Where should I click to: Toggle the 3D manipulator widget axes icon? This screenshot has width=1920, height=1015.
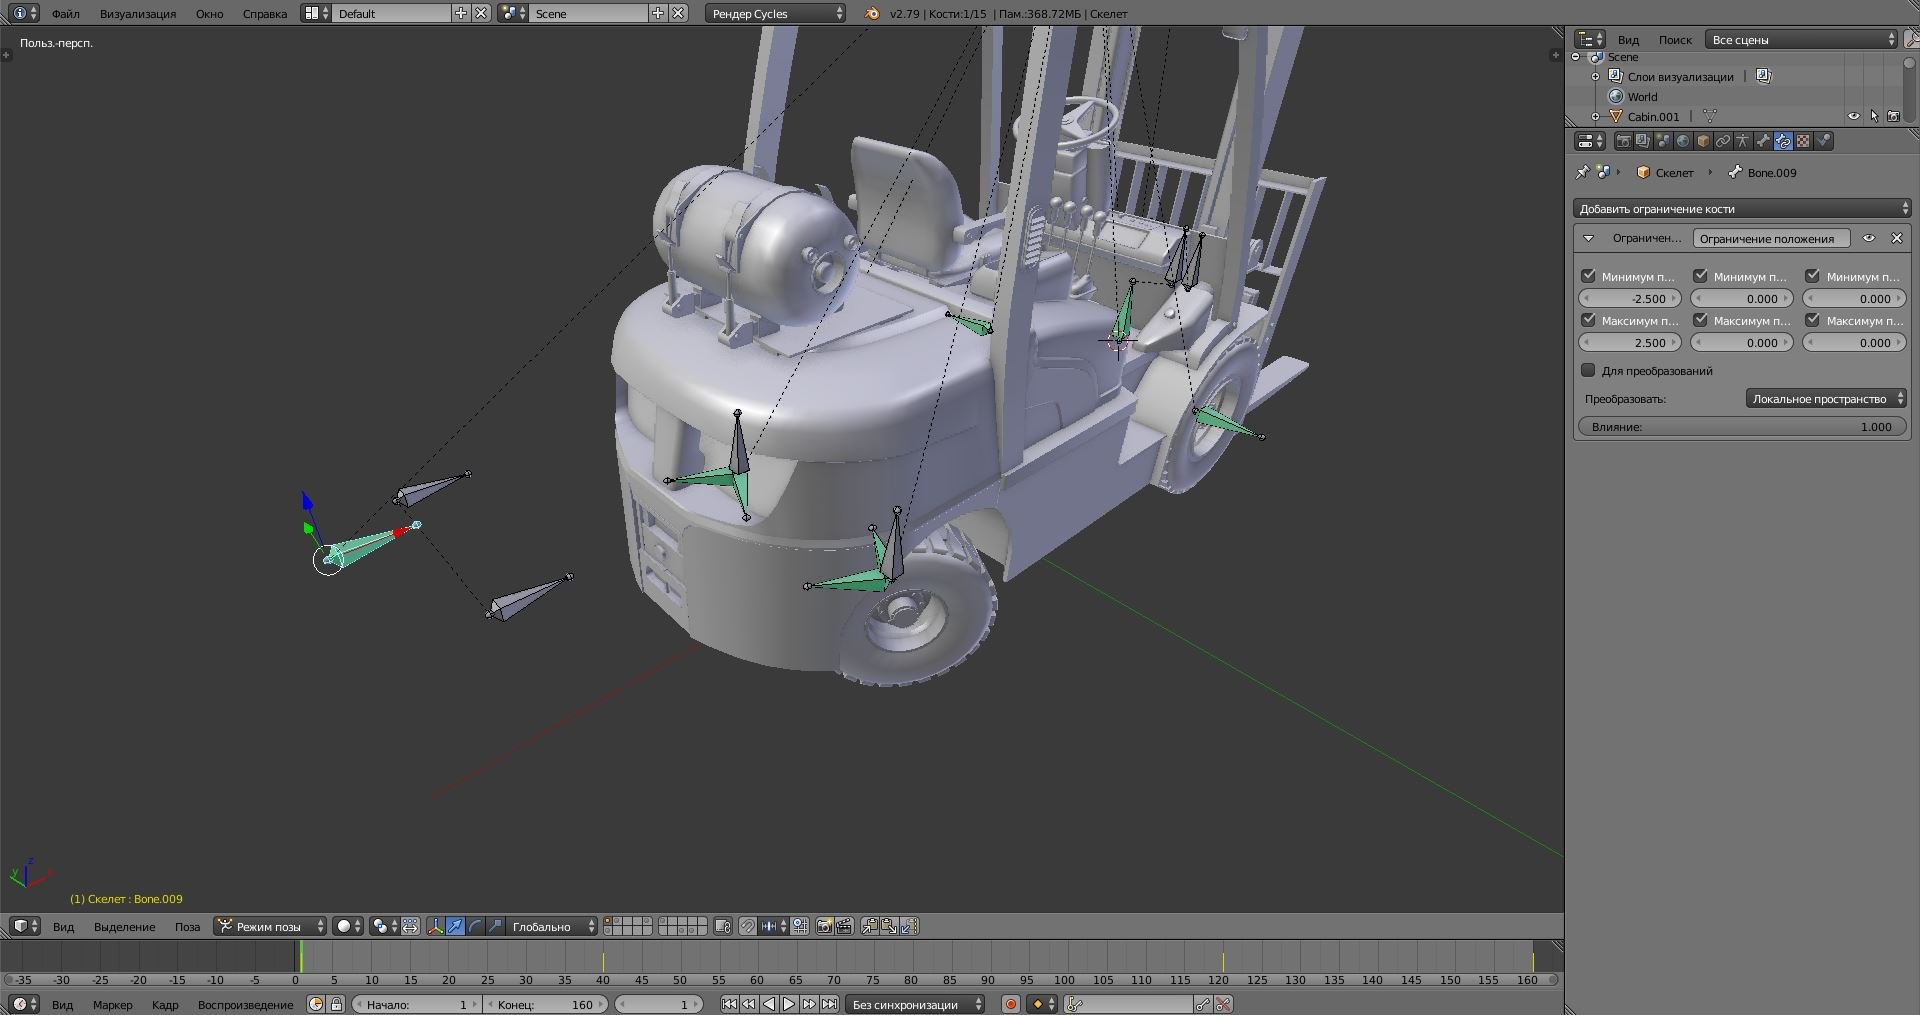coord(436,926)
